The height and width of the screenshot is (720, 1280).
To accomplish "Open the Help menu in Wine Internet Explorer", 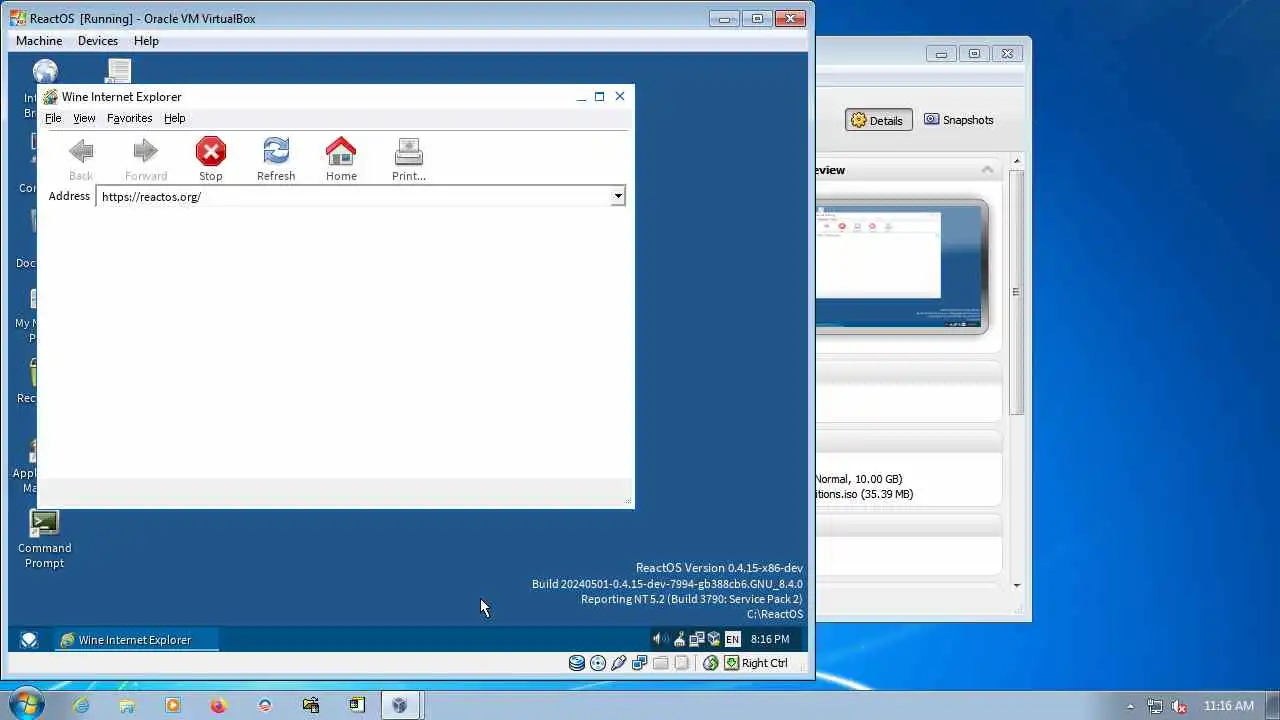I will tap(175, 118).
